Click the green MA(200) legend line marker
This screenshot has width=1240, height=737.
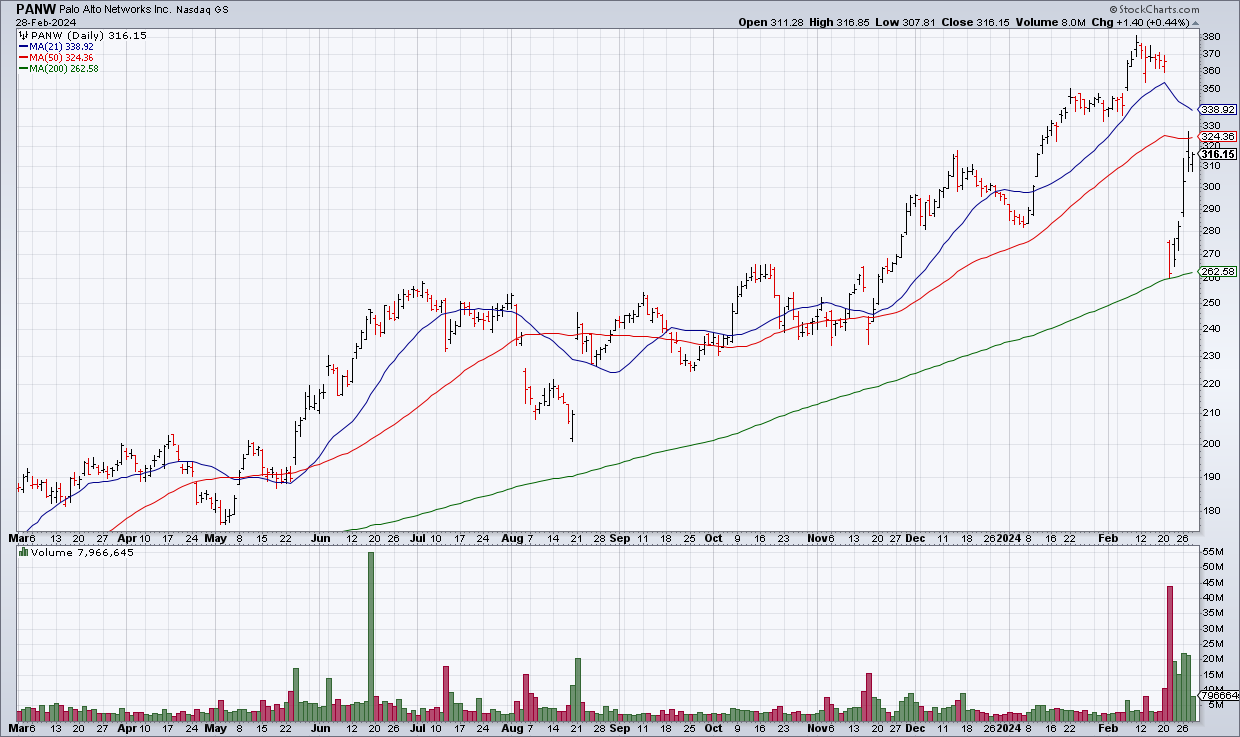tap(22, 69)
